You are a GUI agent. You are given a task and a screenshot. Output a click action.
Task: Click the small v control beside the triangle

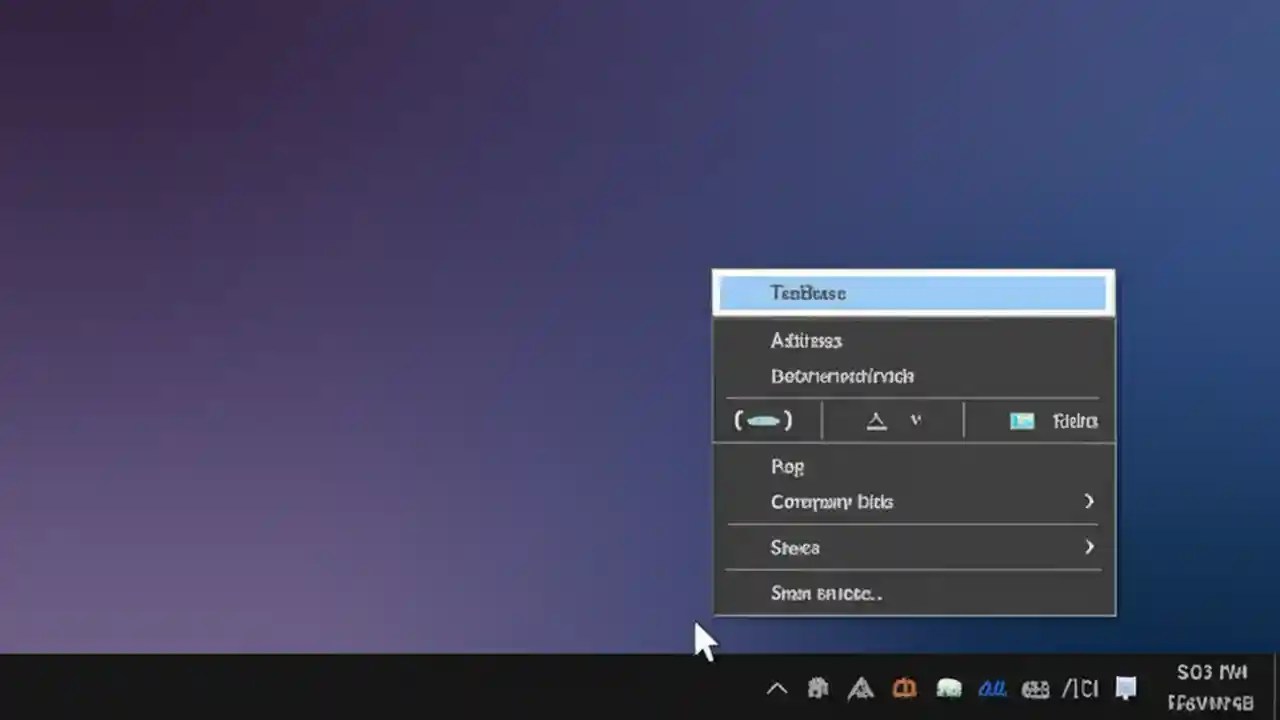pos(917,421)
